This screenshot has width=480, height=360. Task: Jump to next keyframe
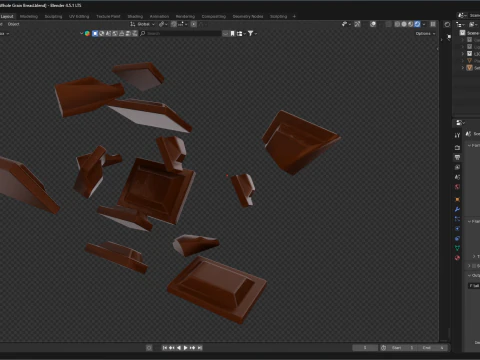click(193, 348)
